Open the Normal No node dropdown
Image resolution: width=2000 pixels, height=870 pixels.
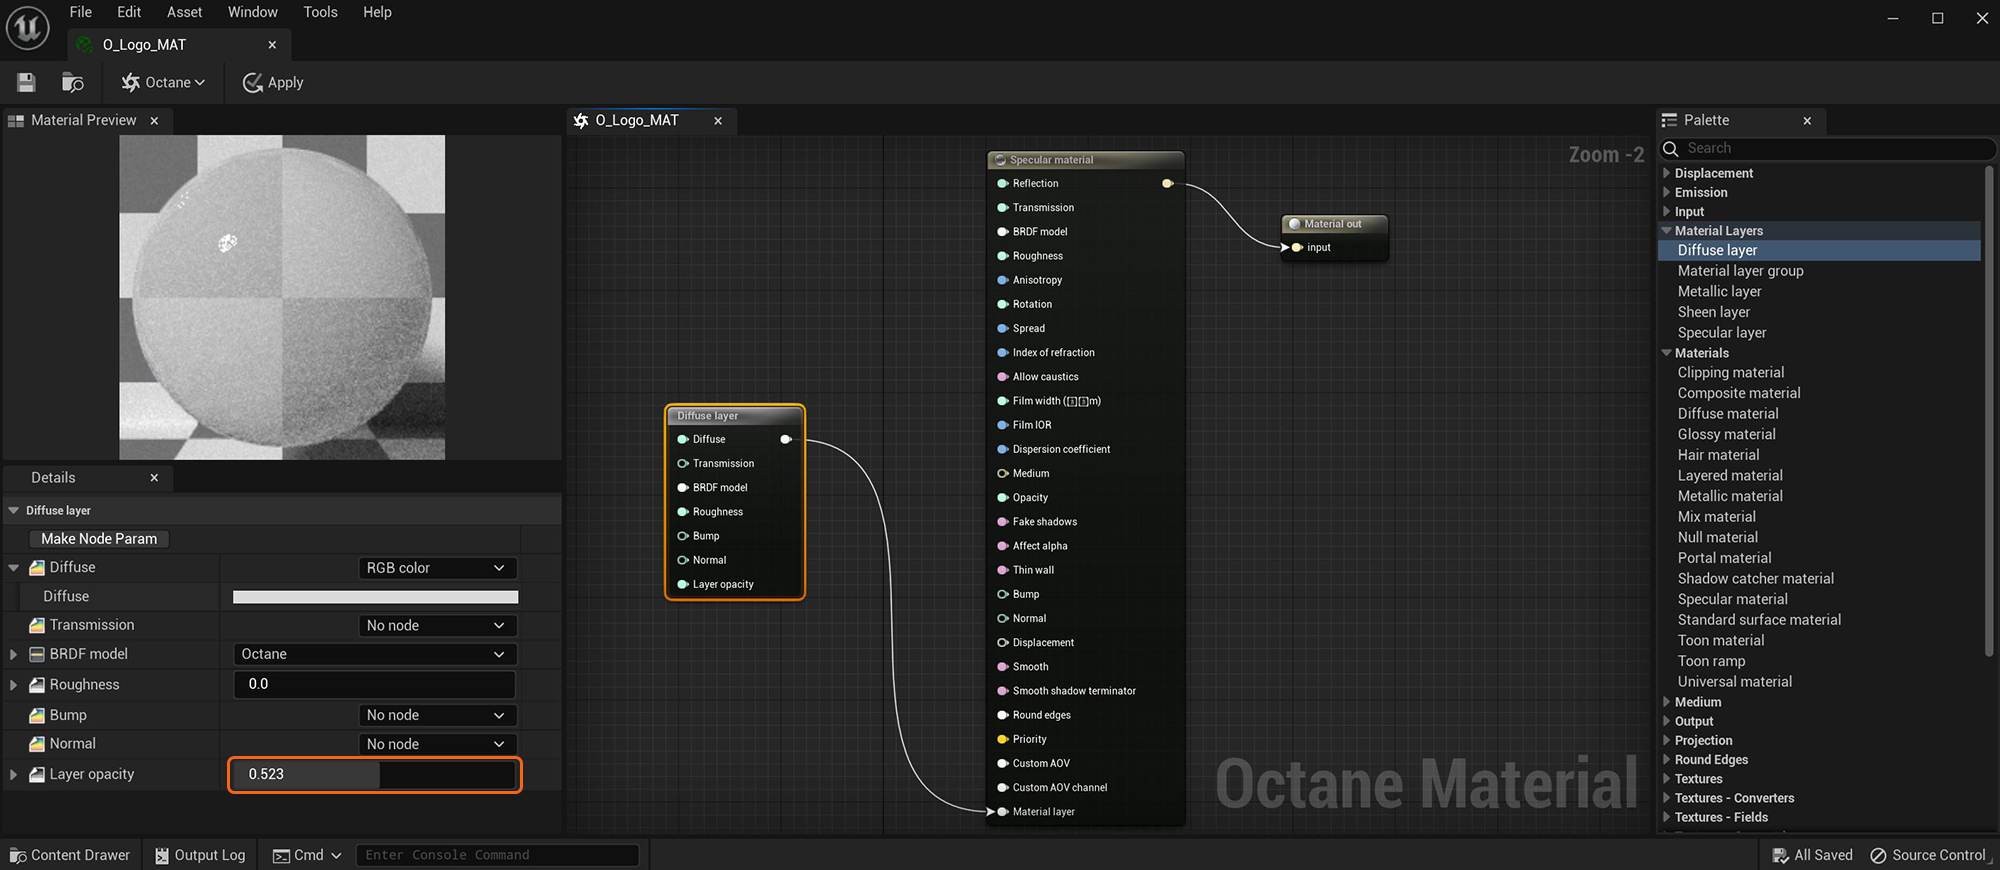point(437,744)
